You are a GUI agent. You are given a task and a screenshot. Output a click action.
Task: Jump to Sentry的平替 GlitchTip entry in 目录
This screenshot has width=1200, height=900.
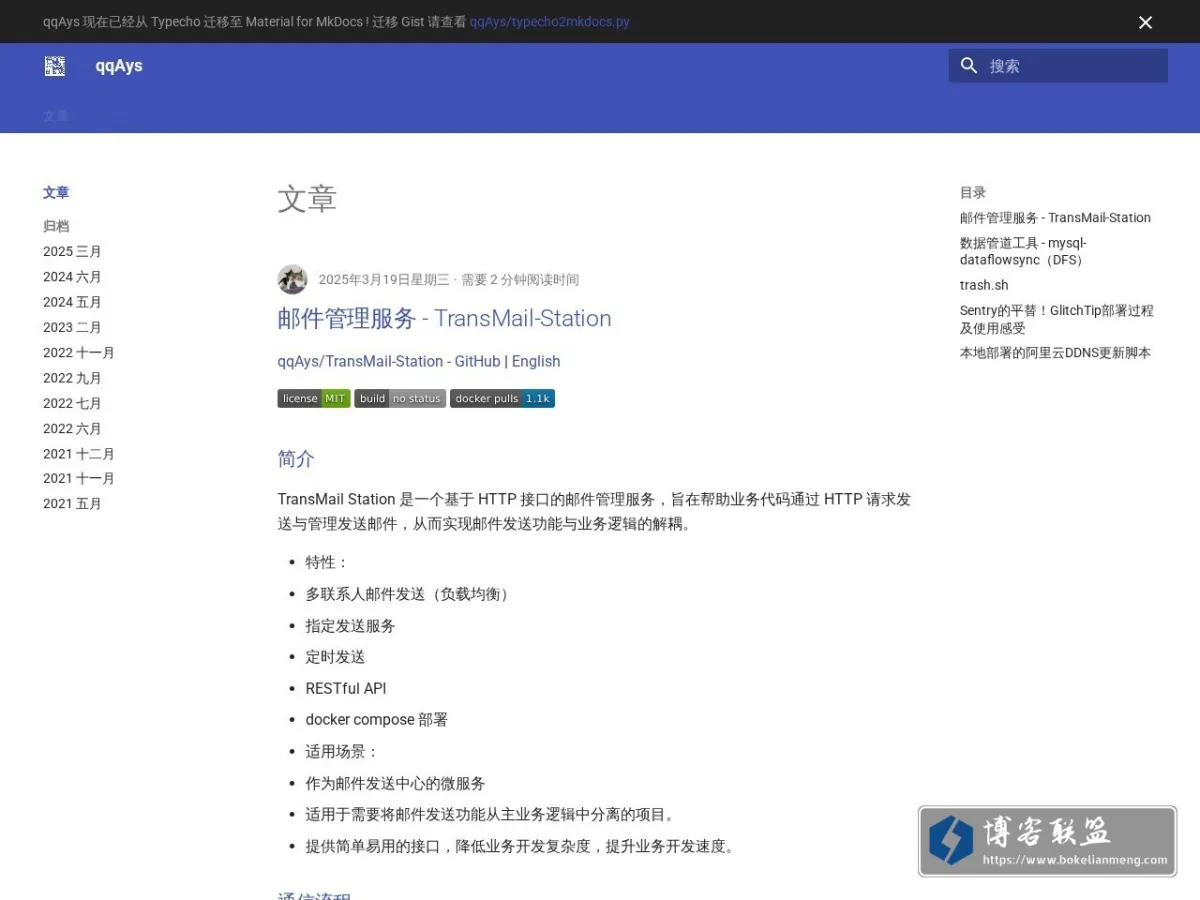click(1057, 319)
